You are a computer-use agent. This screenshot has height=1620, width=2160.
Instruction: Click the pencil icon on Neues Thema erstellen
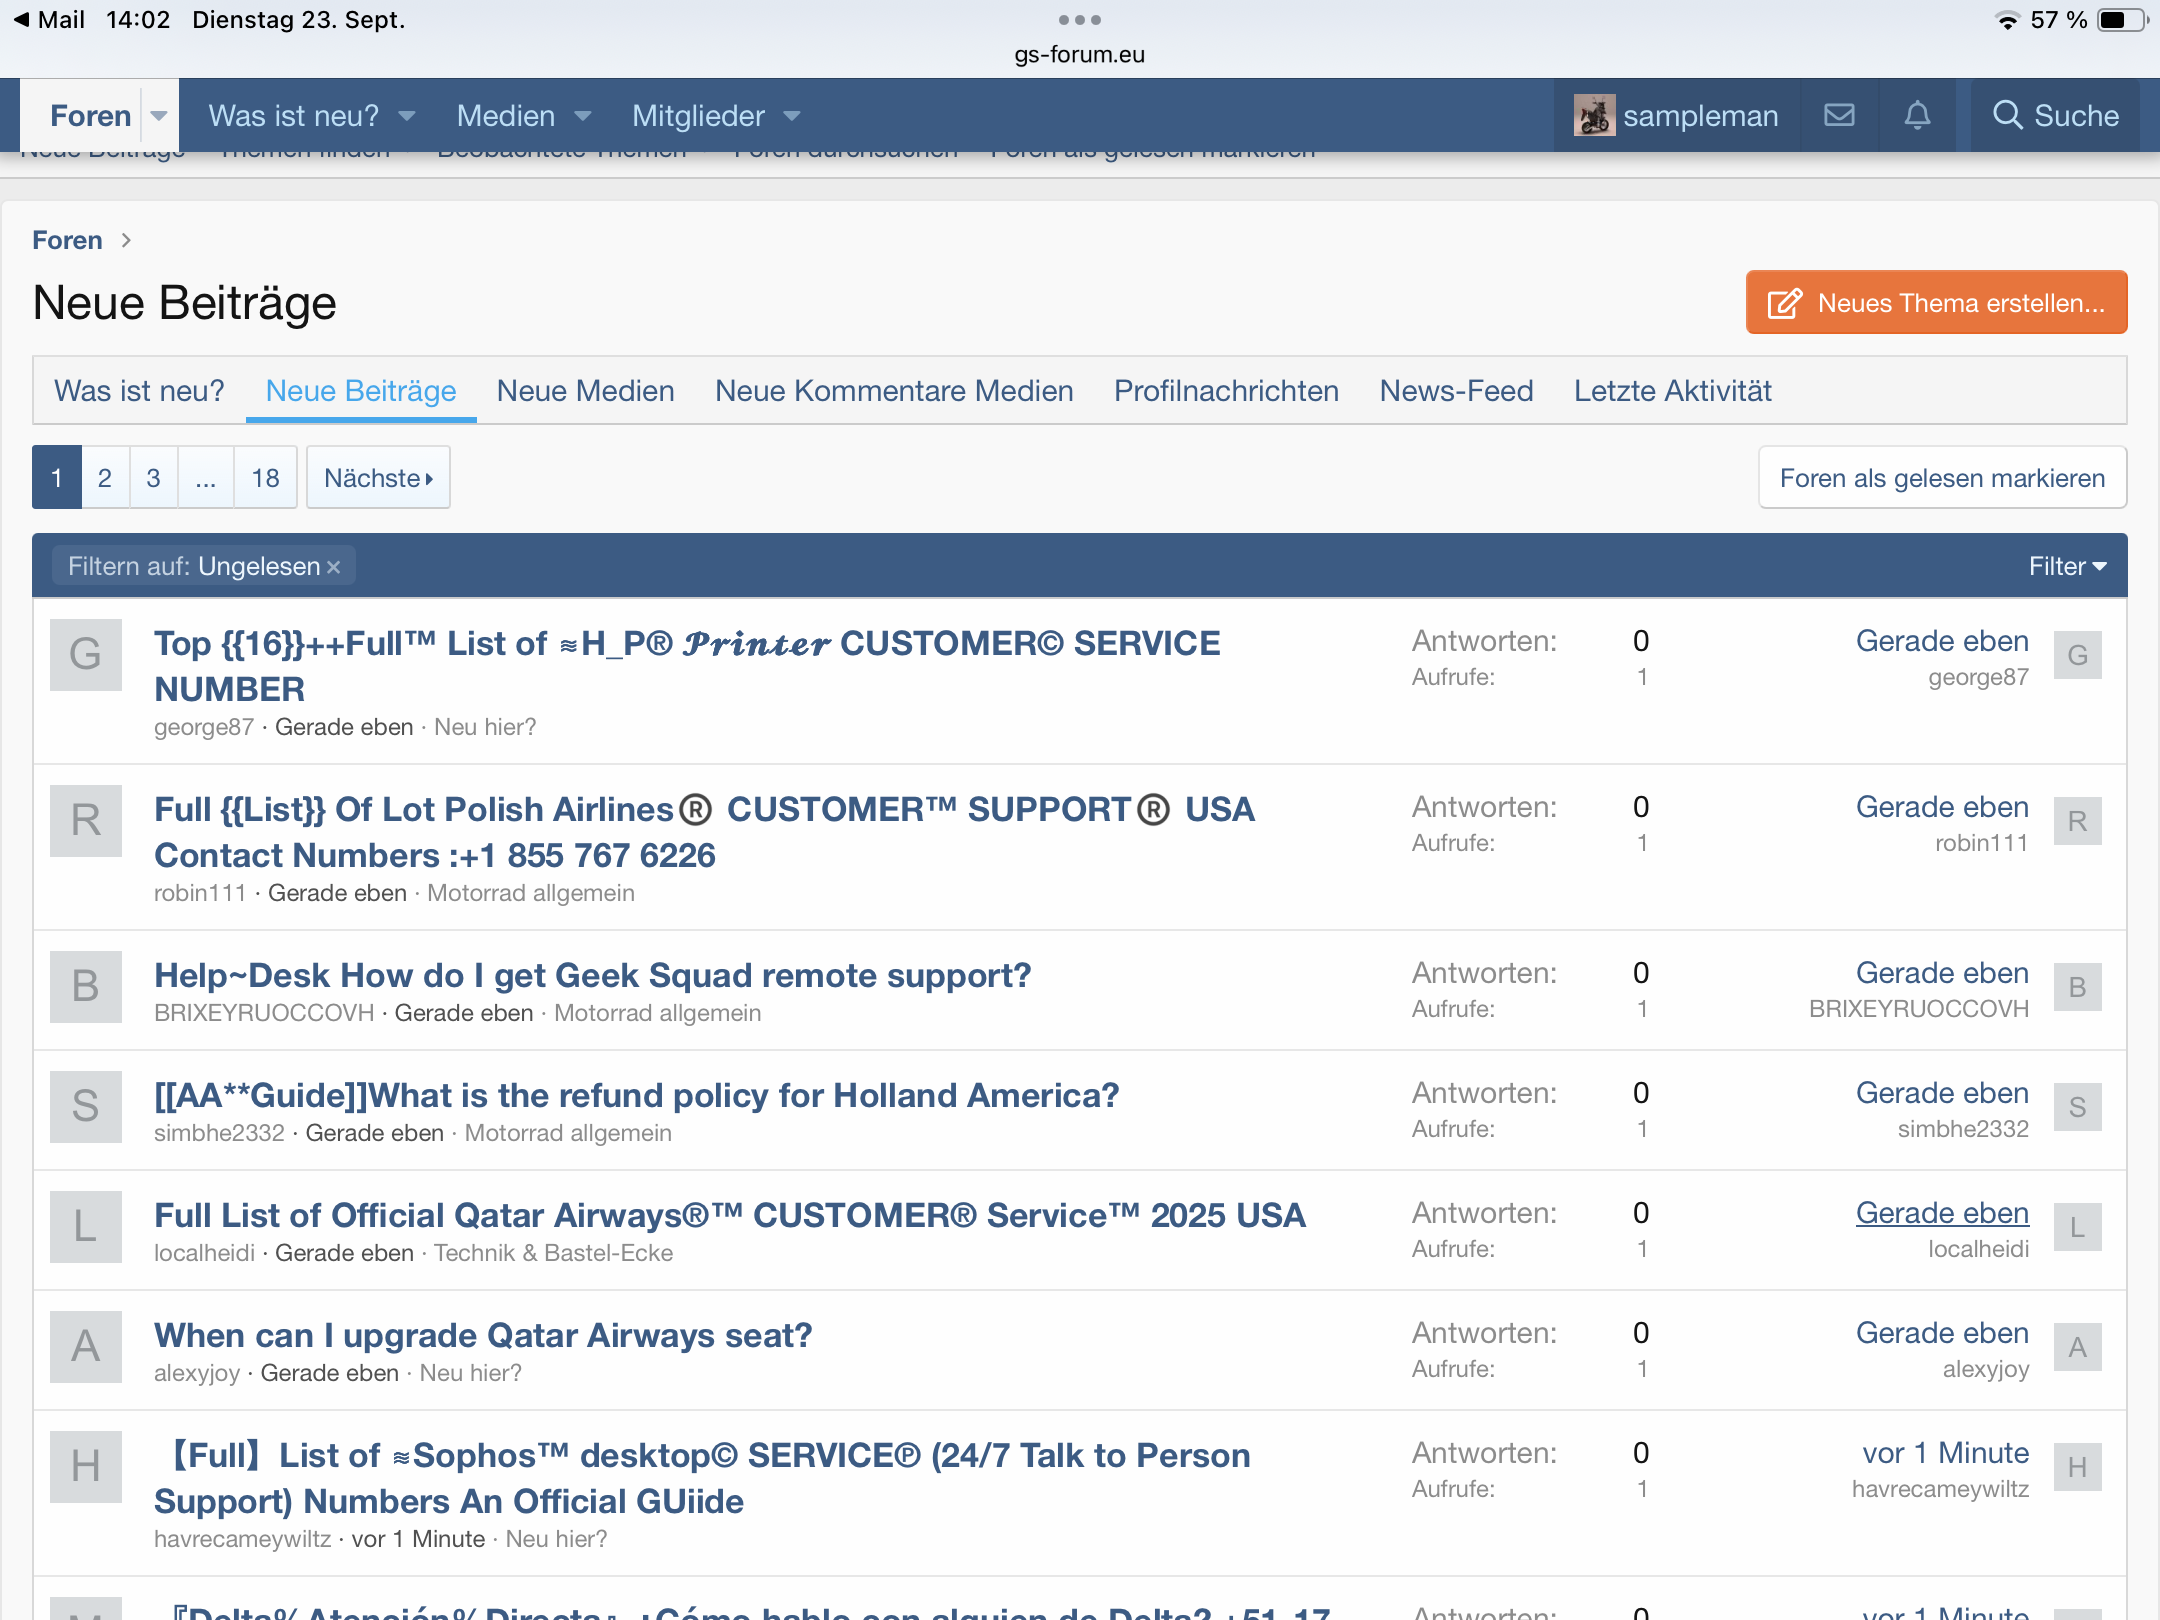click(1785, 303)
